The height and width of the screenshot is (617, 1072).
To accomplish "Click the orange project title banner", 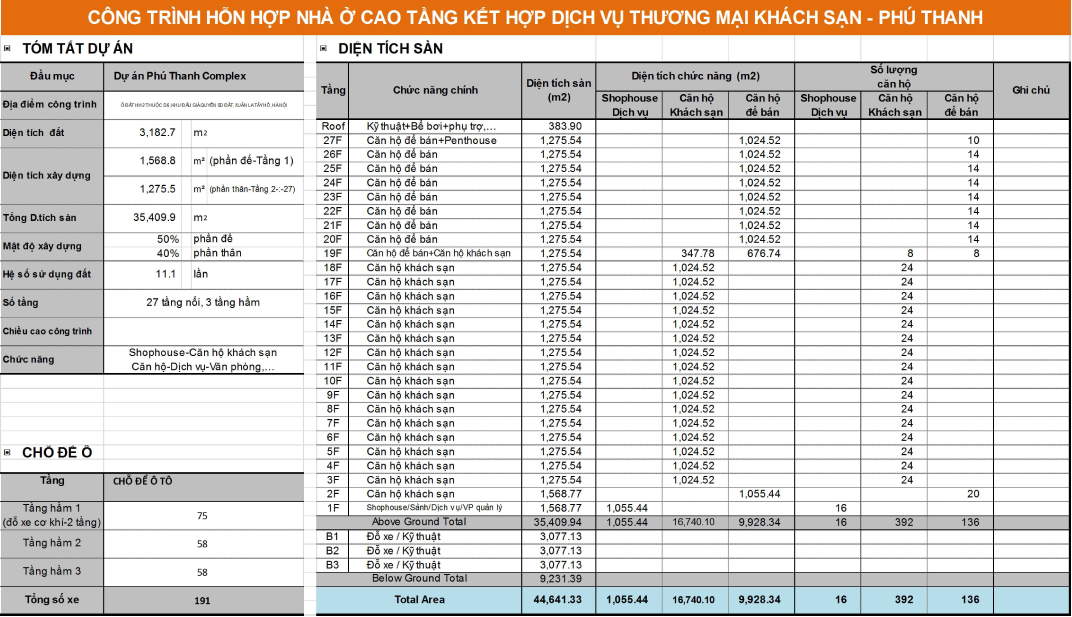I will click(536, 17).
